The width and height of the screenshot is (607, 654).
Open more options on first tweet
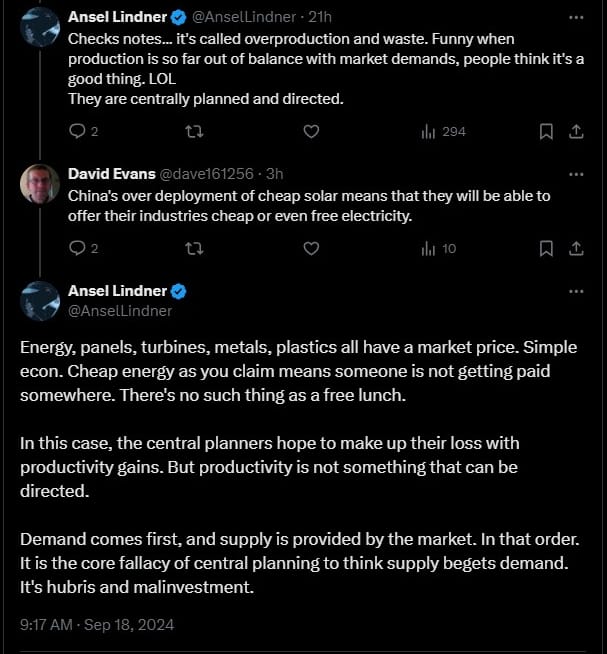pos(576,17)
